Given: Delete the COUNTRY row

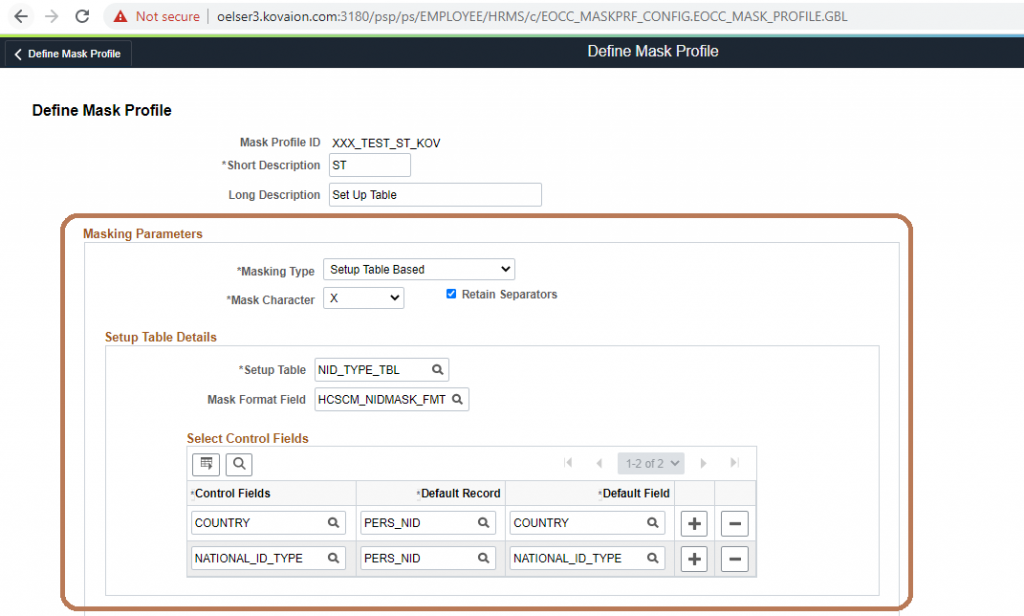Looking at the screenshot, I should pyautogui.click(x=735, y=523).
